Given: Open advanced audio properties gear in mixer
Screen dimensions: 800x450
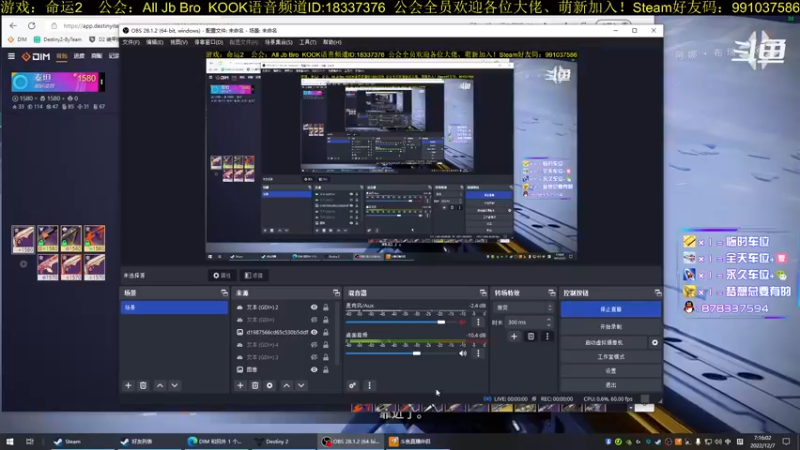Looking at the screenshot, I should pyautogui.click(x=352, y=386).
